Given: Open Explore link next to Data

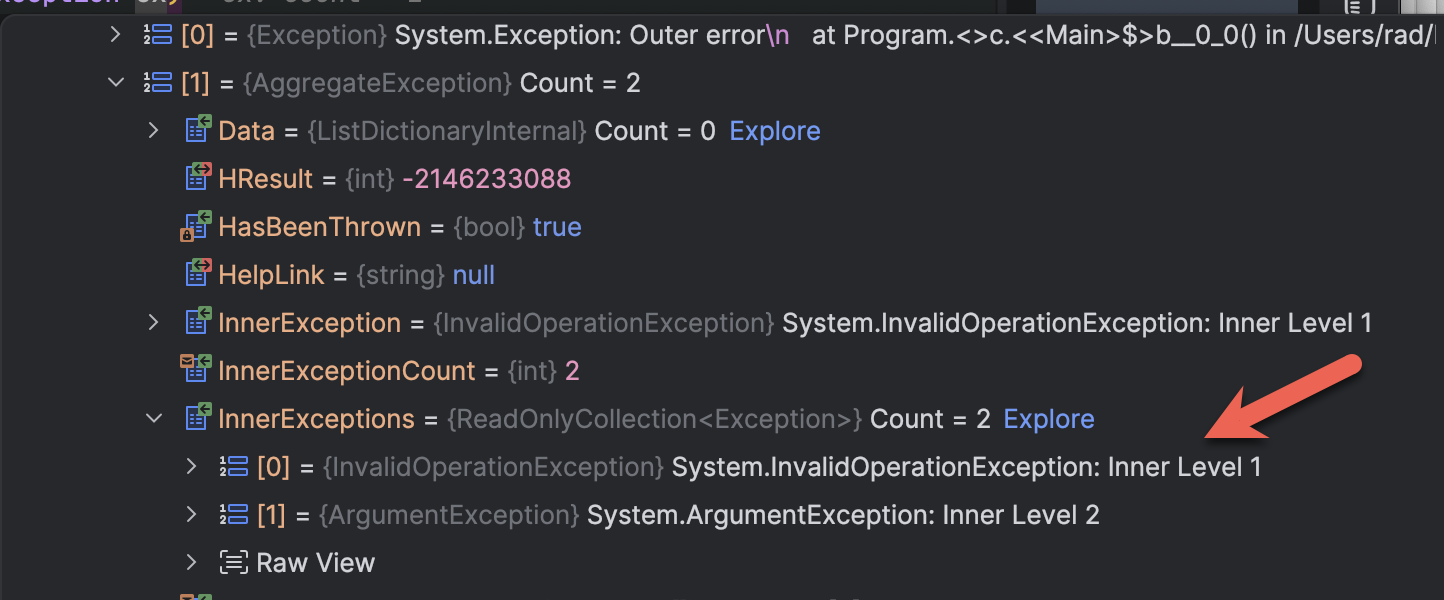Looking at the screenshot, I should (x=775, y=131).
